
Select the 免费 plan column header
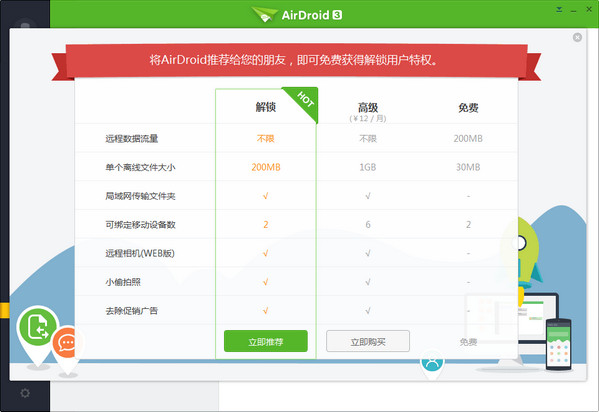pos(468,108)
